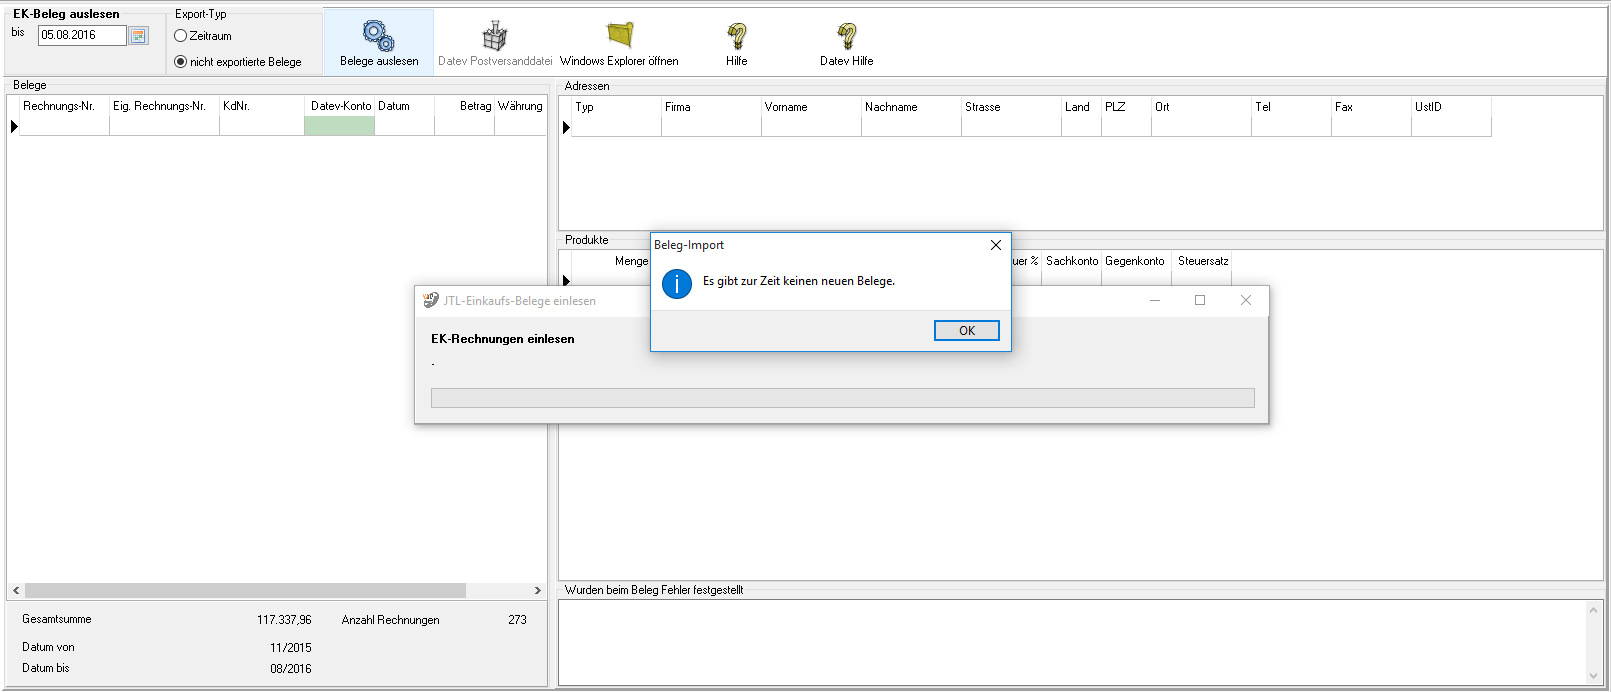Click the Belege auslesen gears icon
The height and width of the screenshot is (692, 1611).
(x=378, y=36)
